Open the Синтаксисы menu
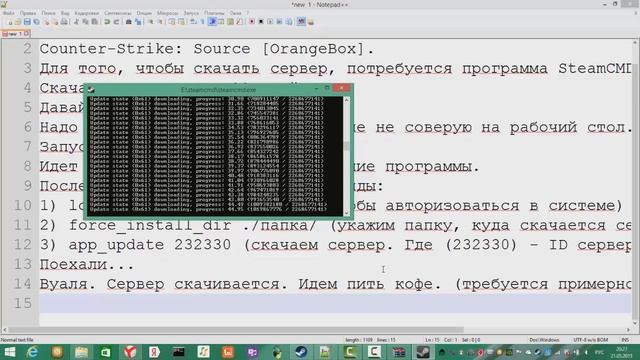 (118, 13)
